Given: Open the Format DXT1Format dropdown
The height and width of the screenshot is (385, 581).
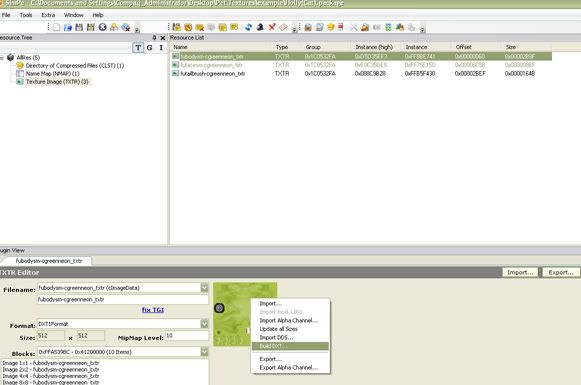Looking at the screenshot, I should tap(204, 324).
